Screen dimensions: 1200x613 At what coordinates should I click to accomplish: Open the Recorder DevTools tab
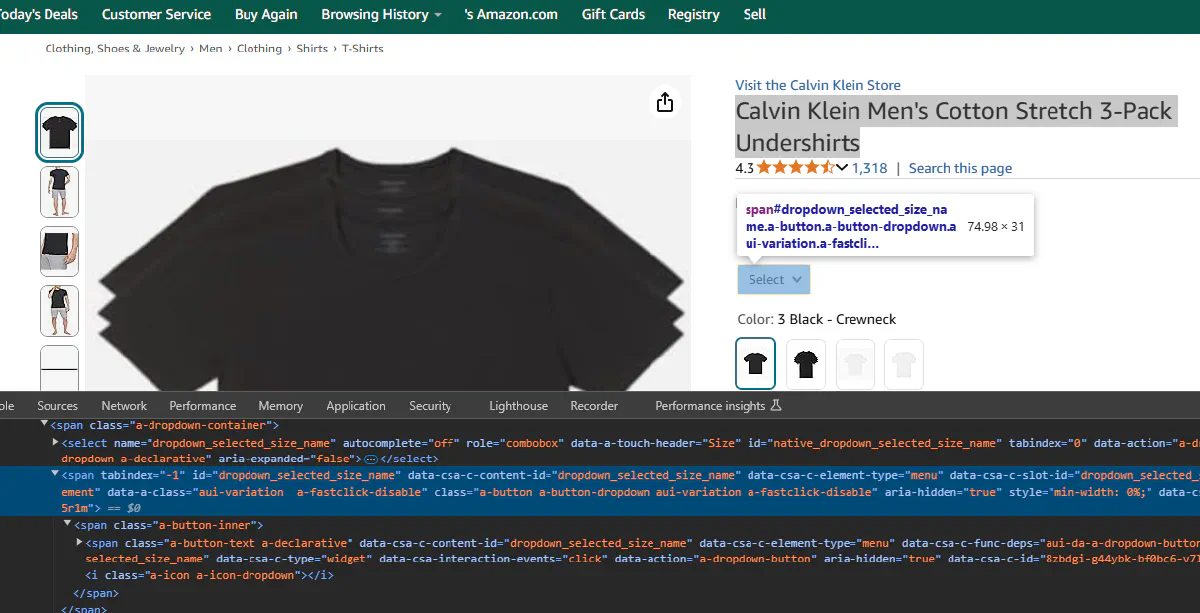594,406
